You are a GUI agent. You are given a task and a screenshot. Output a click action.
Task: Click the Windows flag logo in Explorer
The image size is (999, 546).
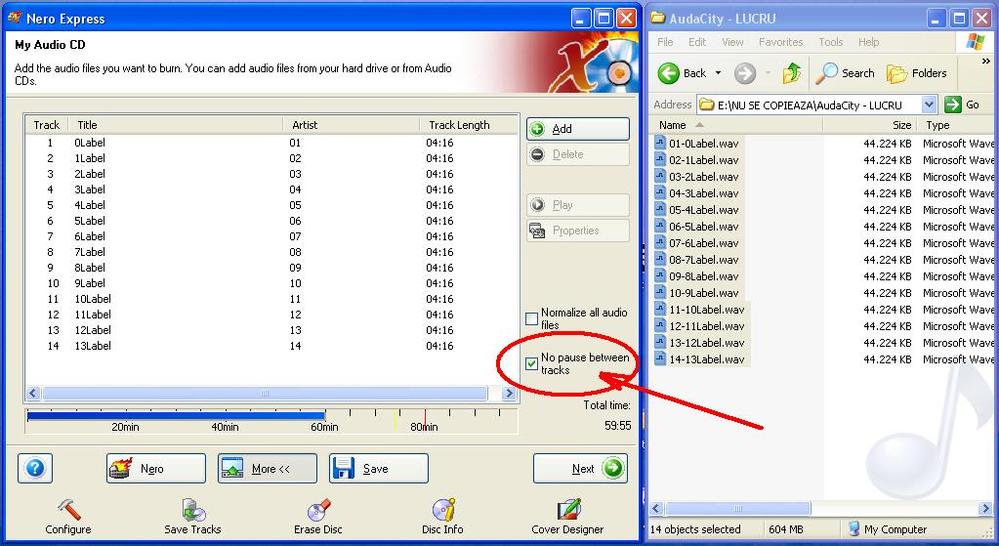pos(975,43)
